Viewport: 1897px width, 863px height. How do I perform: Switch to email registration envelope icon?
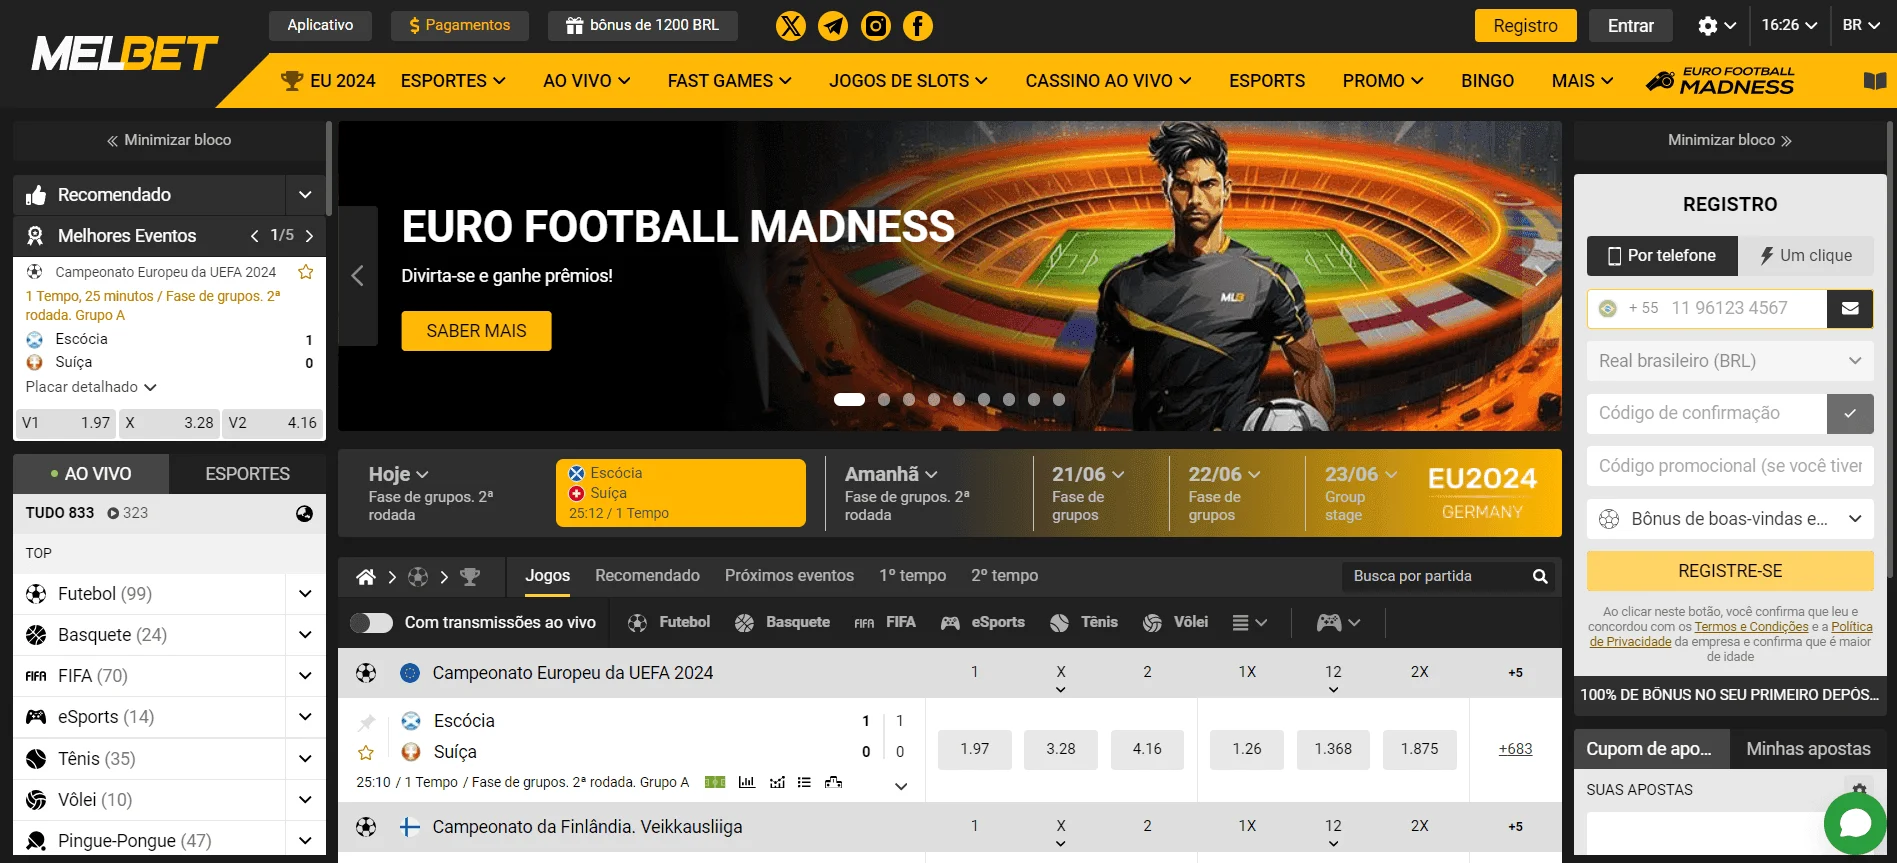(1850, 308)
